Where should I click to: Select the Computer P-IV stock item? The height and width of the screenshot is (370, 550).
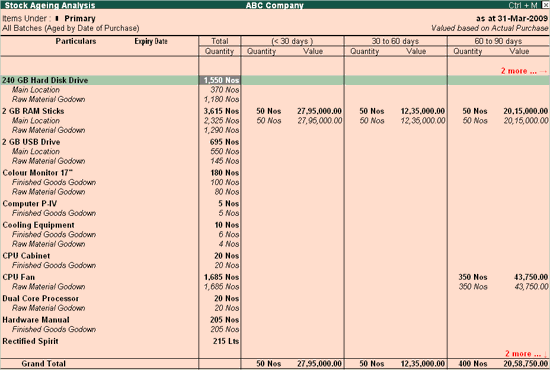click(30, 204)
